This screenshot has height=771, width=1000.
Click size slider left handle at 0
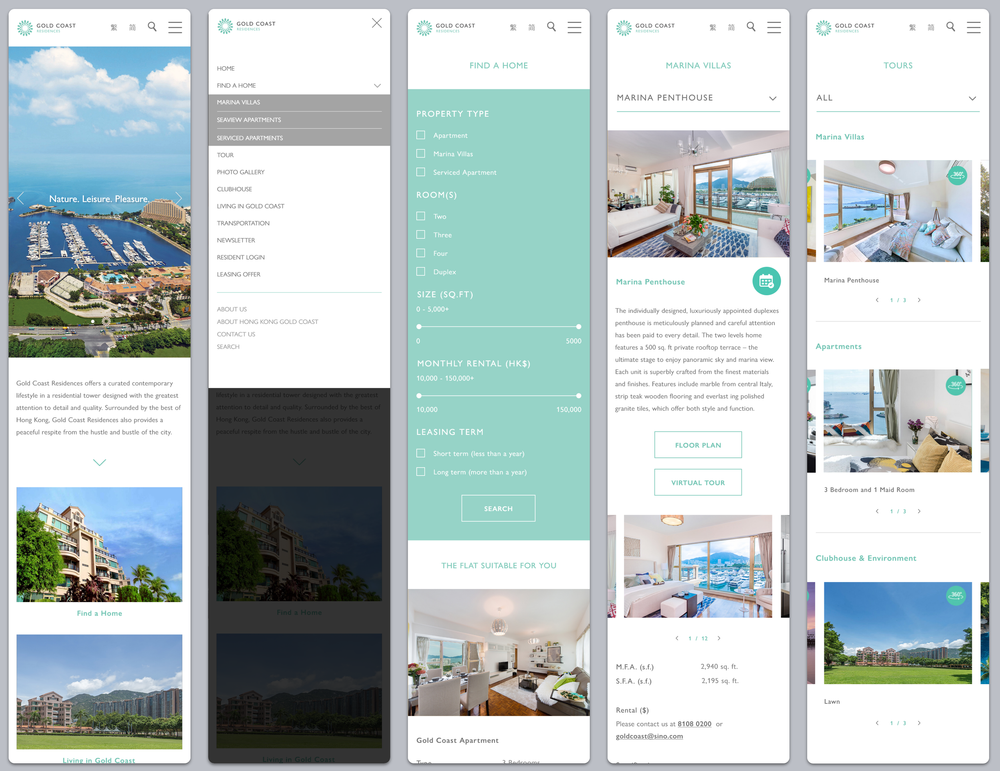419,327
